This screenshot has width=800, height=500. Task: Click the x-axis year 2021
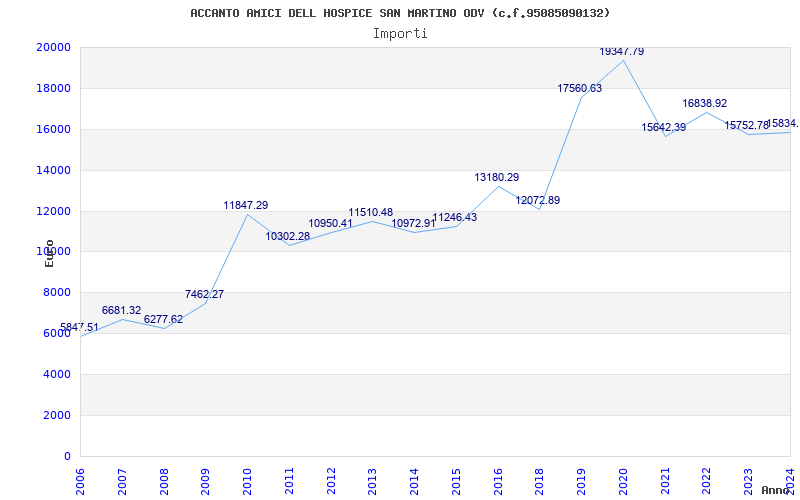665,481
